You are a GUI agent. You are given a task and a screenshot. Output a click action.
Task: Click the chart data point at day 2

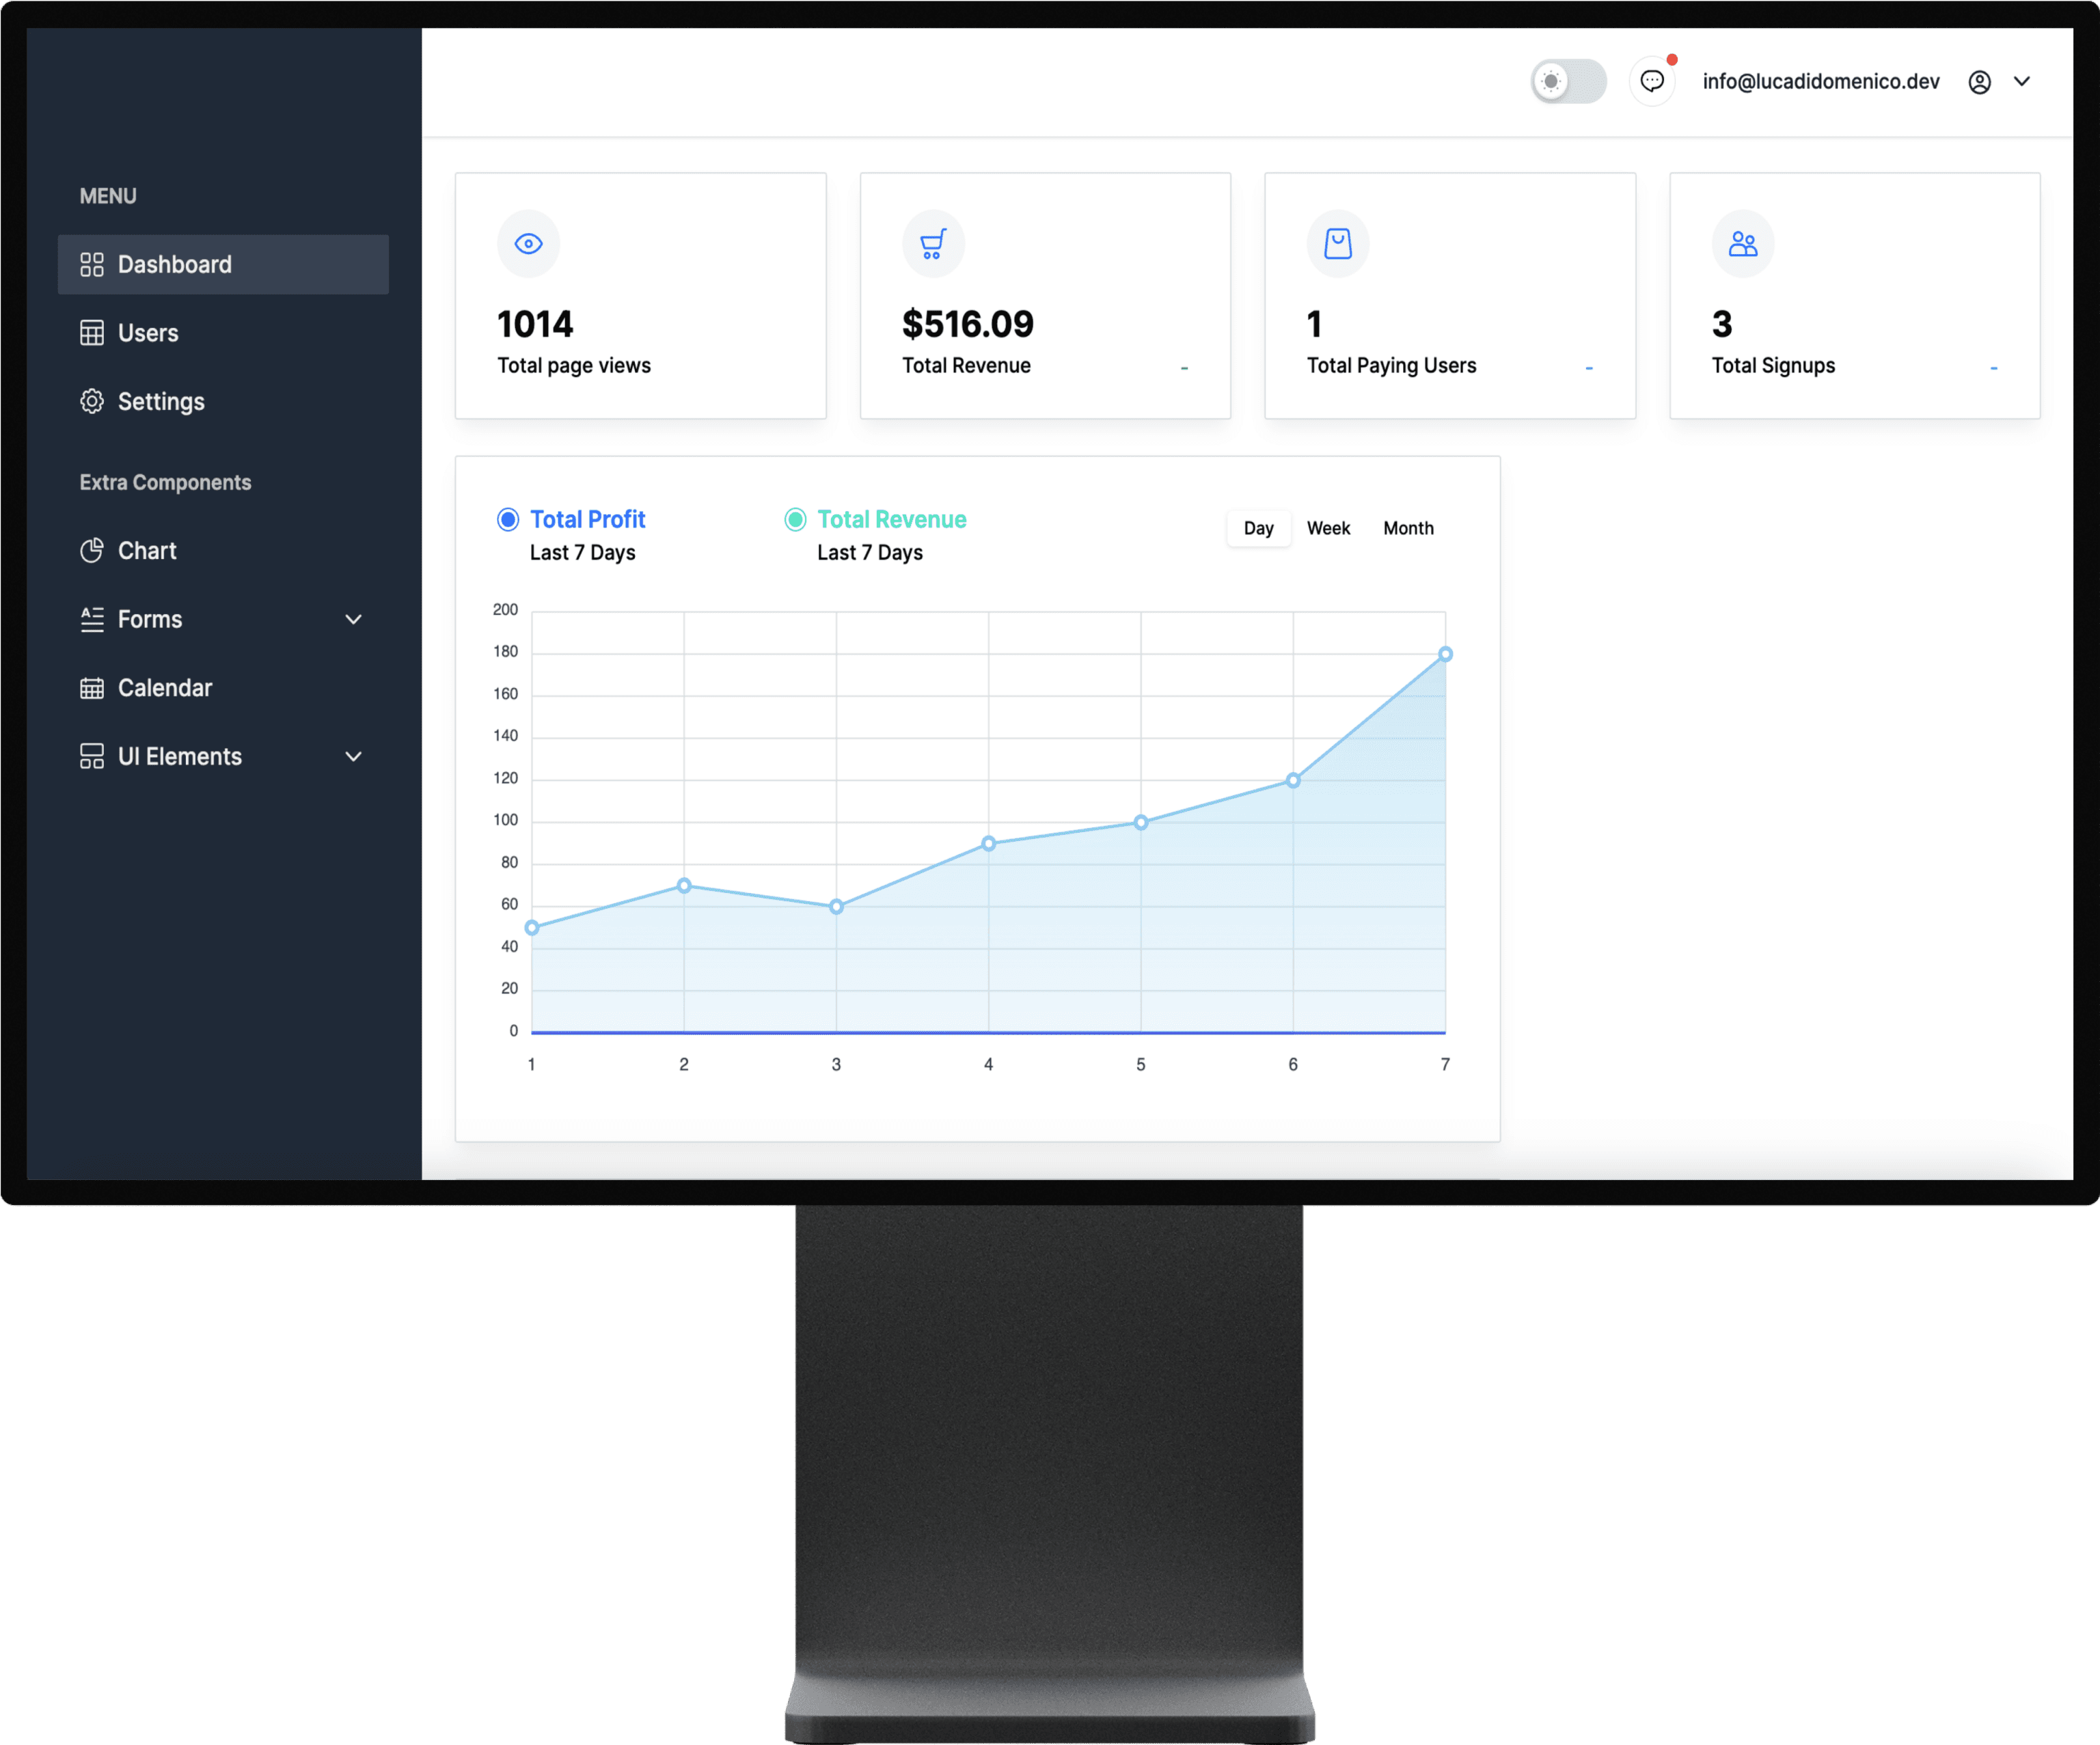(x=684, y=885)
